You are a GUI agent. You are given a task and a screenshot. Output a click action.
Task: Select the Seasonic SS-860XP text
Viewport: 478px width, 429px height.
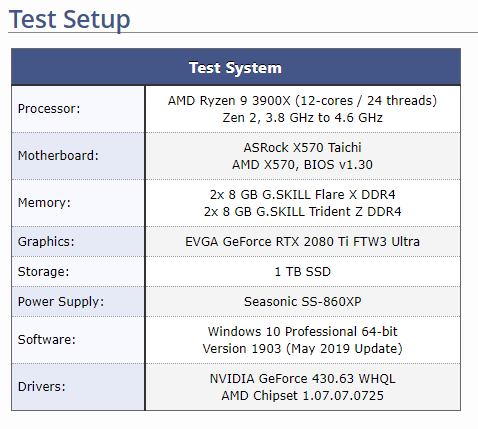302,302
